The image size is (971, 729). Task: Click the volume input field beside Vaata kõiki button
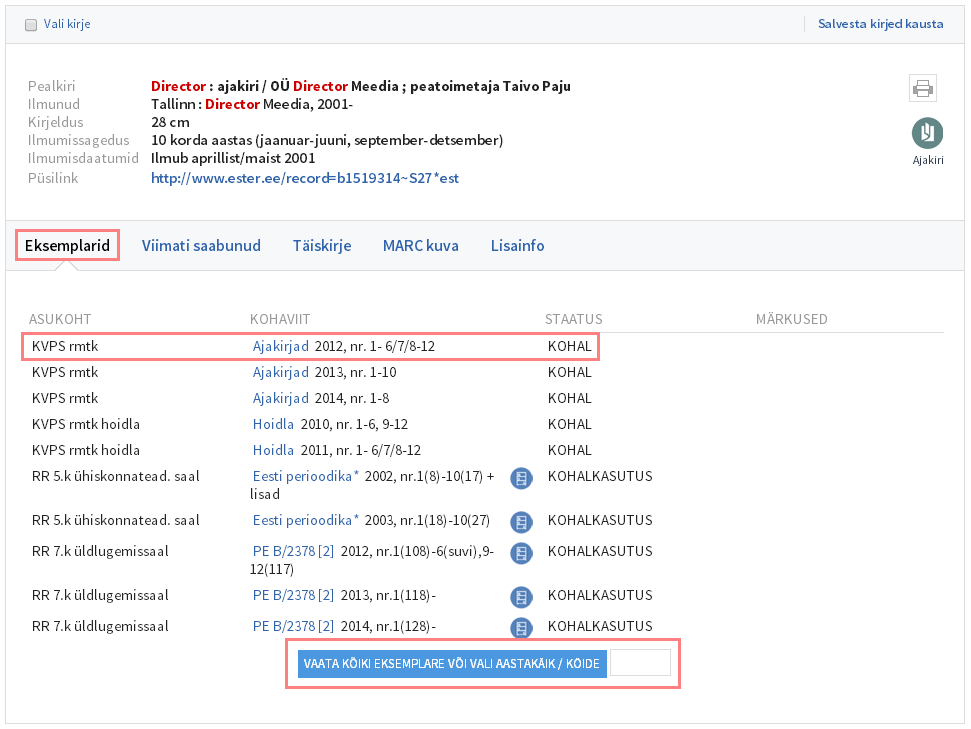point(640,663)
